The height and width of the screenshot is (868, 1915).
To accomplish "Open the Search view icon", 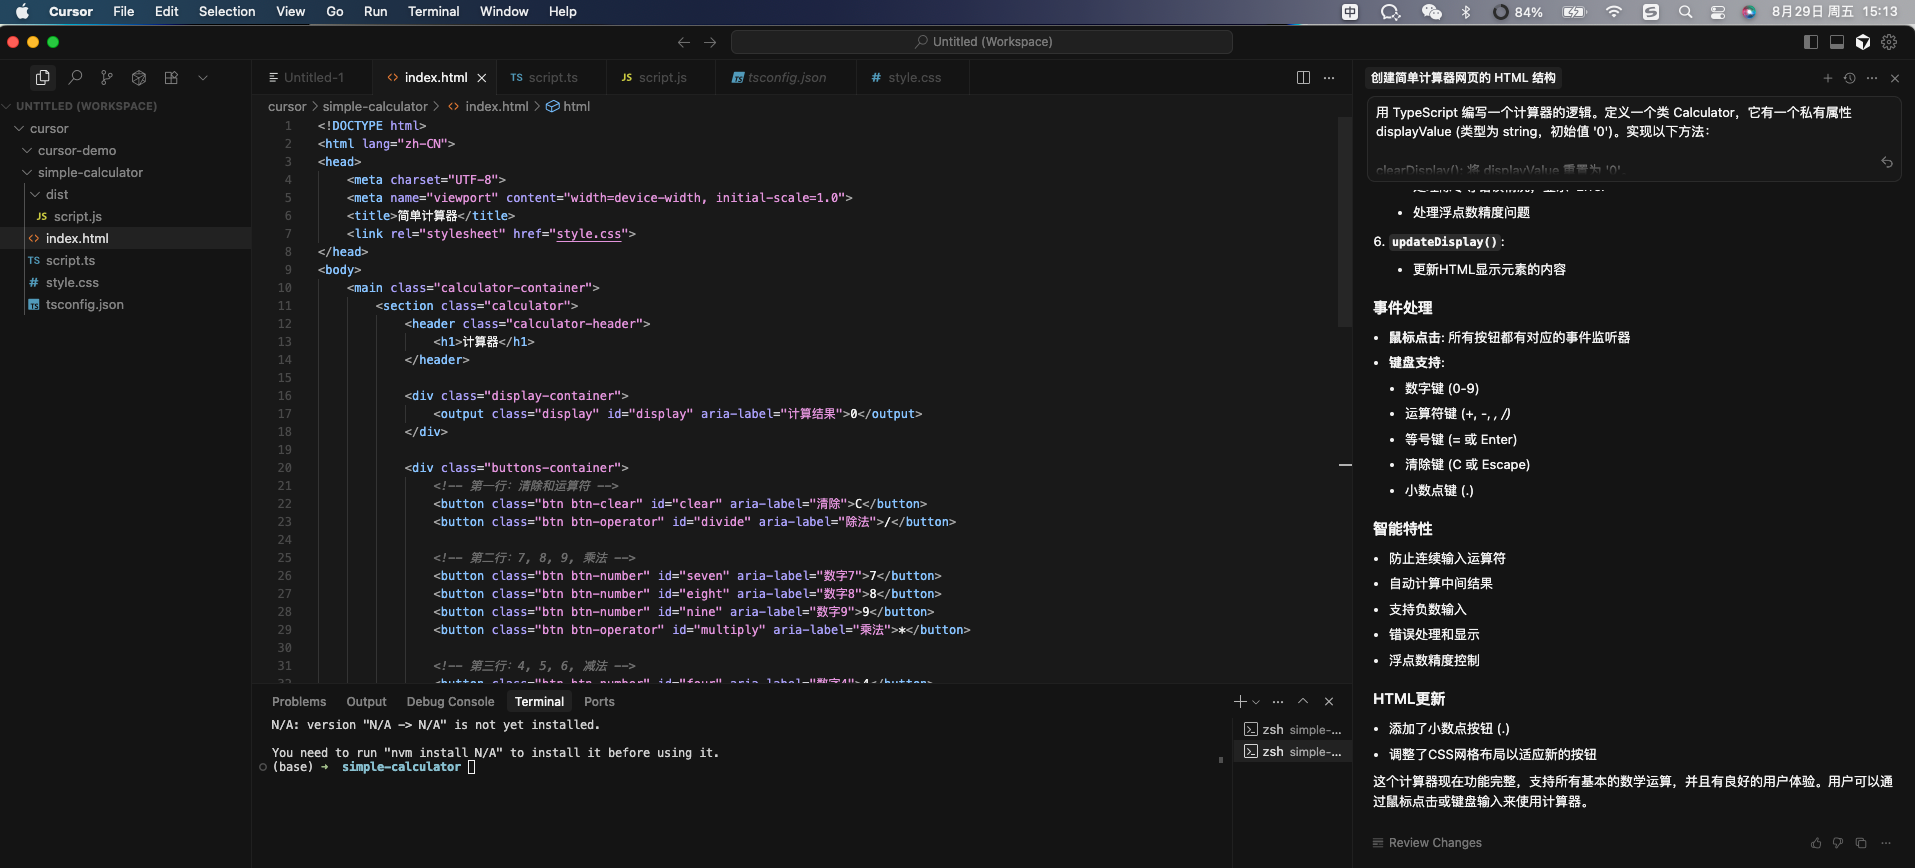I will point(75,77).
